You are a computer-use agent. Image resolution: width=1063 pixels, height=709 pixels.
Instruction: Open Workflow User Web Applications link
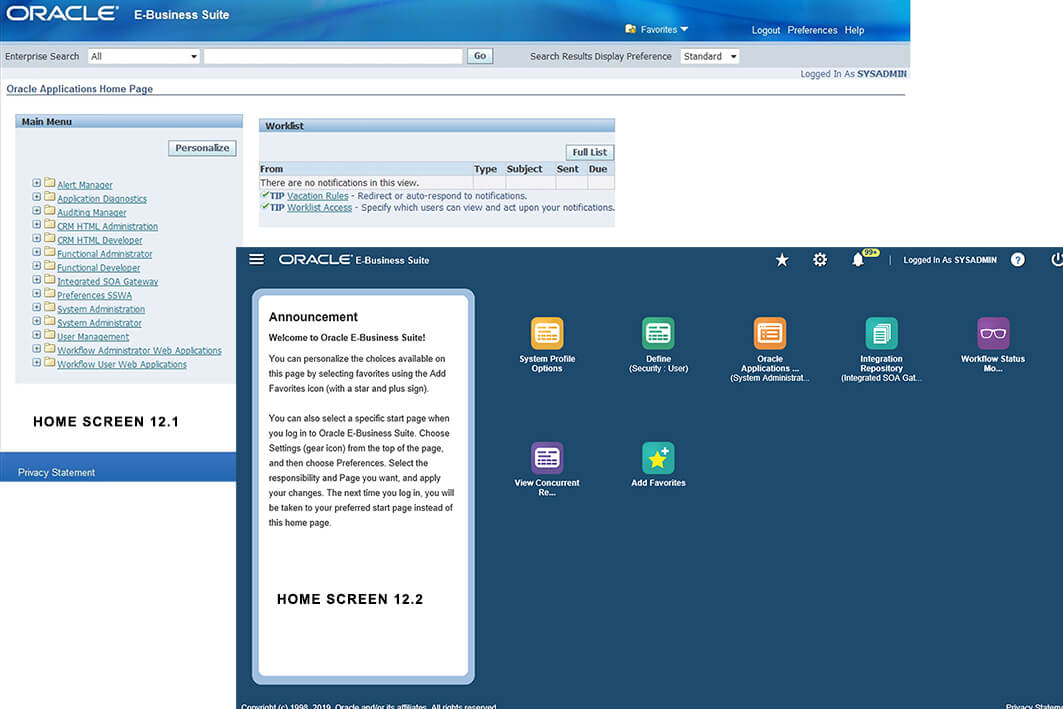(121, 365)
